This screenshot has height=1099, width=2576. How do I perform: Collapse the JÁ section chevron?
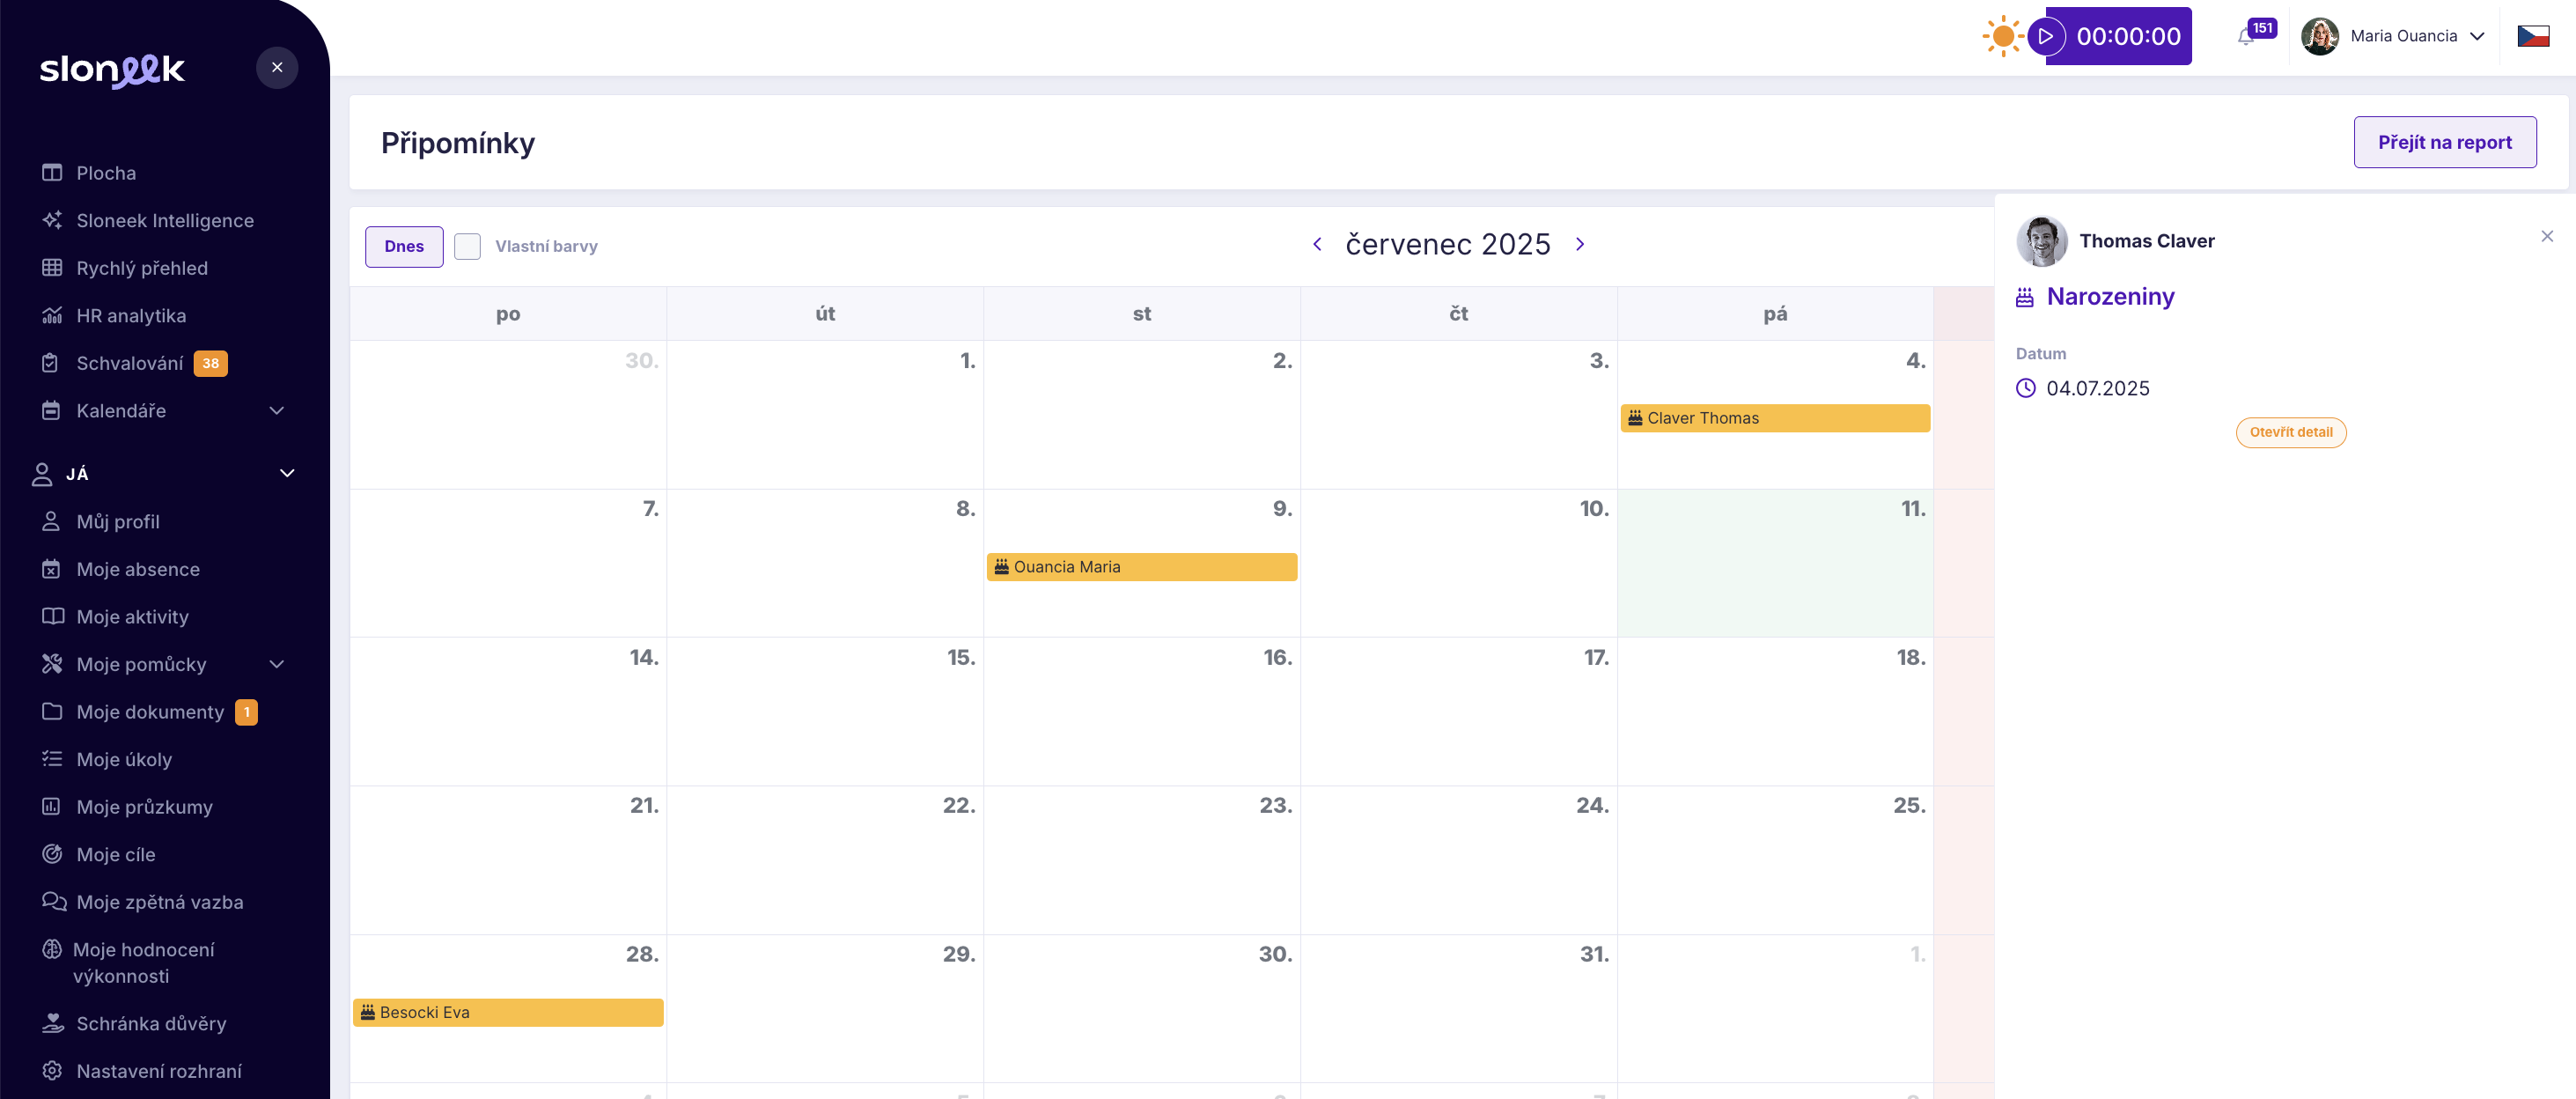tap(287, 473)
